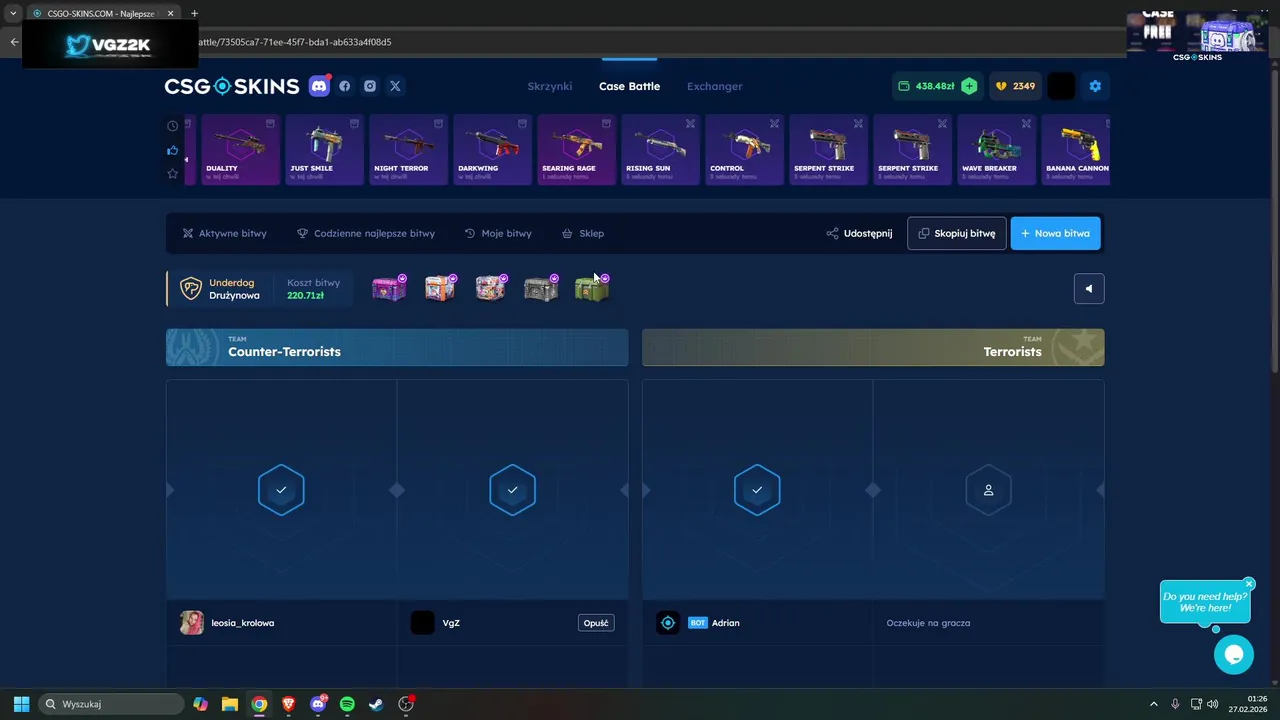Image resolution: width=1280 pixels, height=720 pixels.
Task: Show hidden system tray icons chevron
Action: 1153,704
